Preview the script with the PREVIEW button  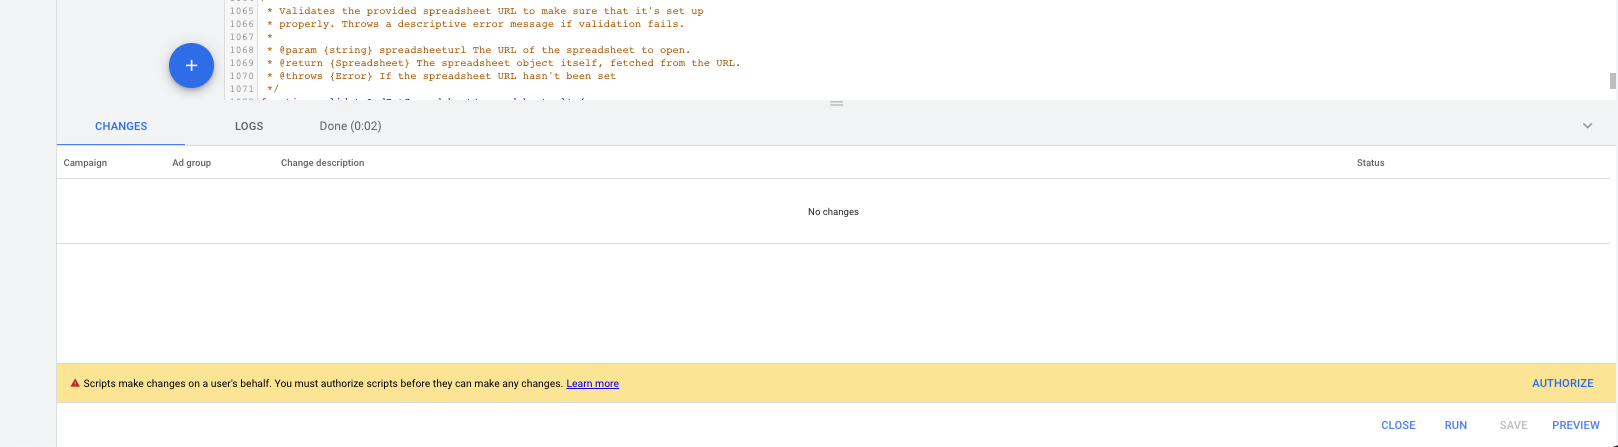pyautogui.click(x=1575, y=425)
